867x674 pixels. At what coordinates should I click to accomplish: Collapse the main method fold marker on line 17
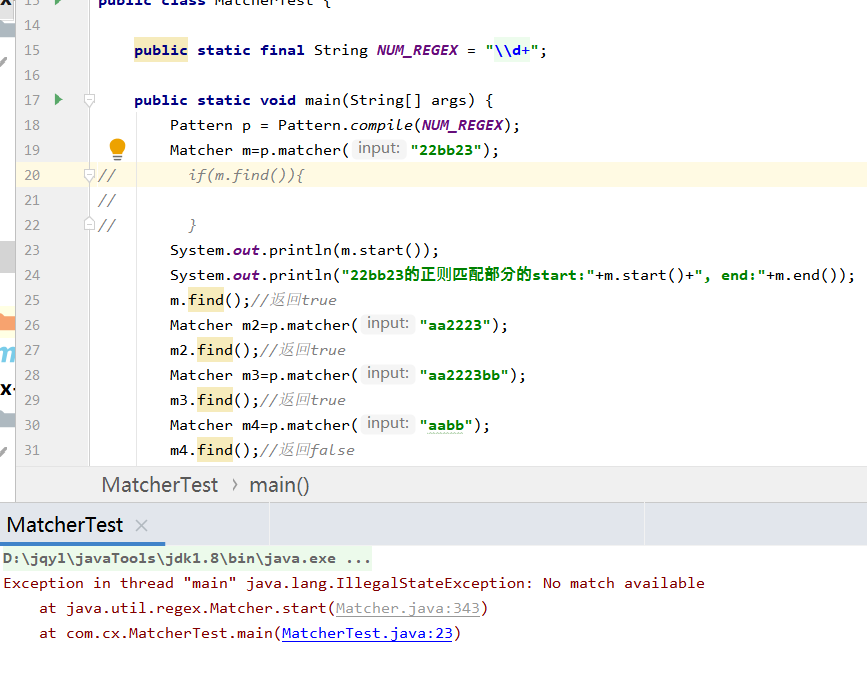89,100
